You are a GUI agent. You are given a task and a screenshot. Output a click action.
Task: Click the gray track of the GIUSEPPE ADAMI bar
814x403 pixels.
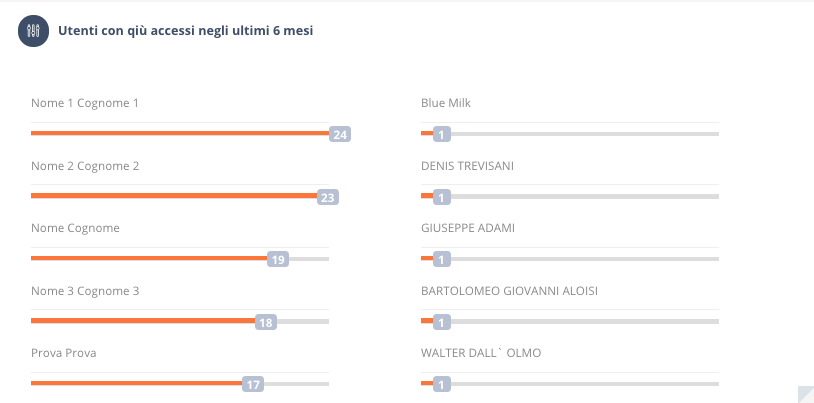pos(585,259)
